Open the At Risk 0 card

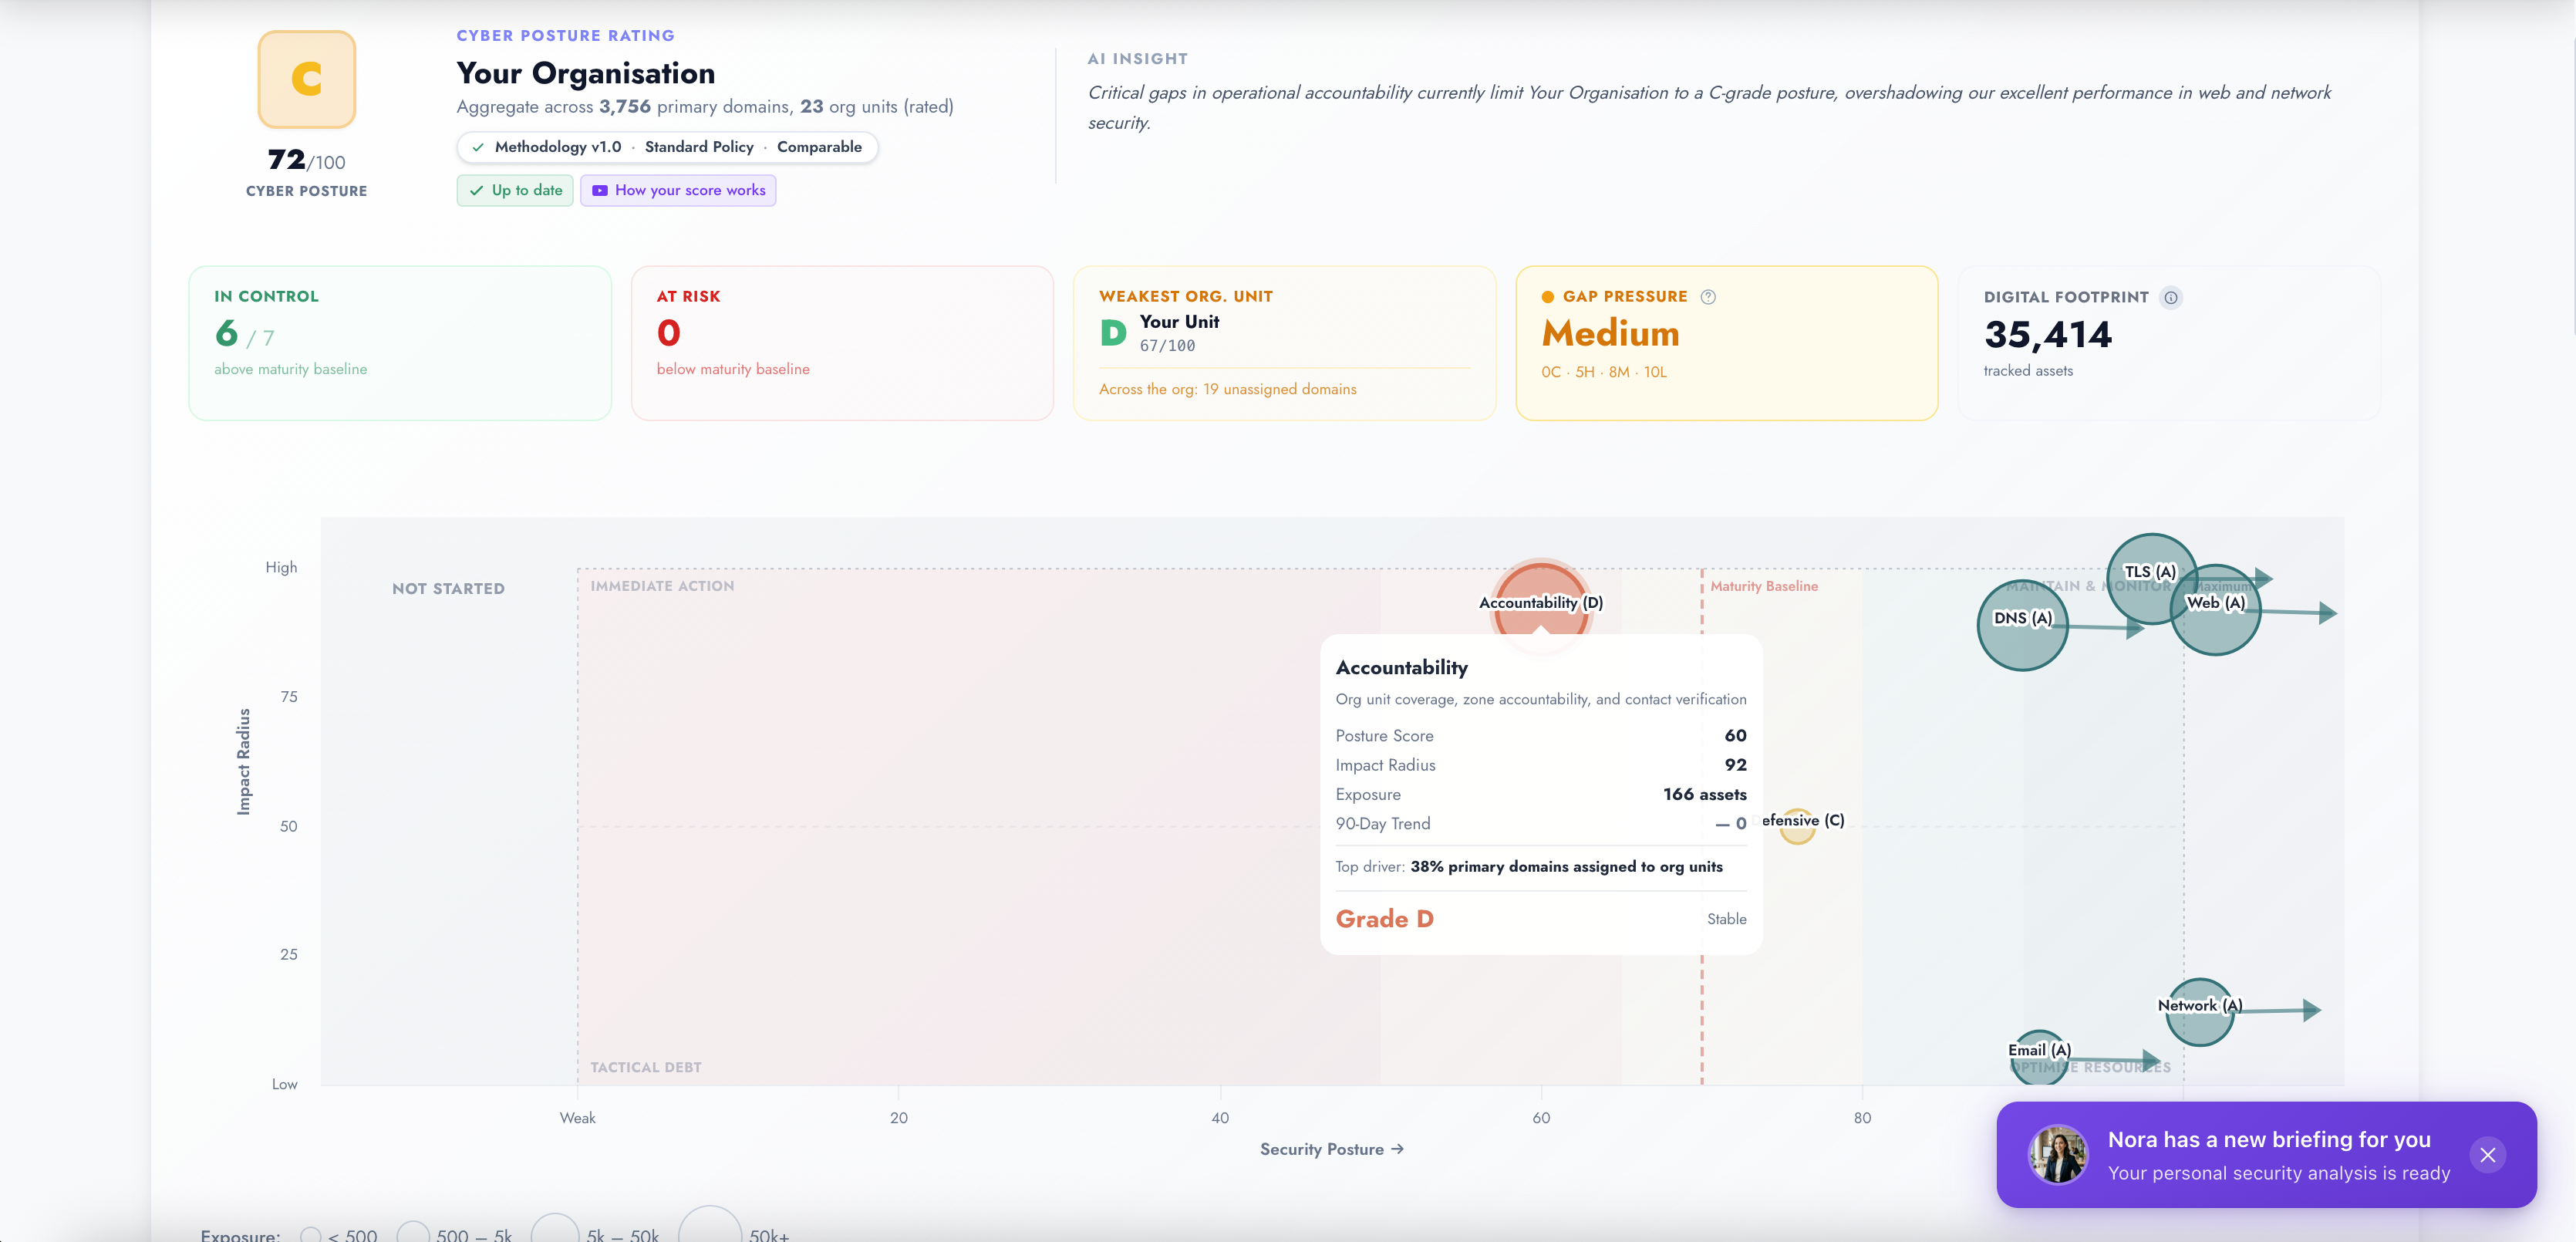click(x=842, y=343)
